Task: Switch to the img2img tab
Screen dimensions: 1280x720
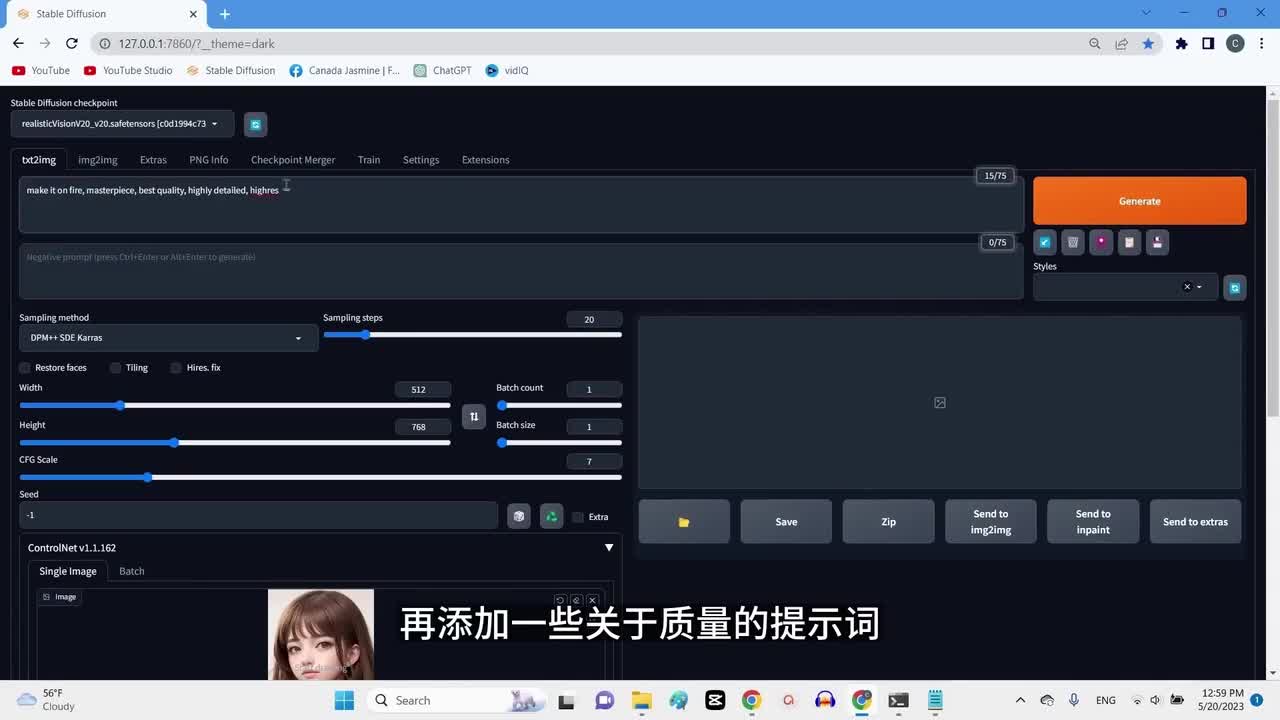Action: point(98,160)
